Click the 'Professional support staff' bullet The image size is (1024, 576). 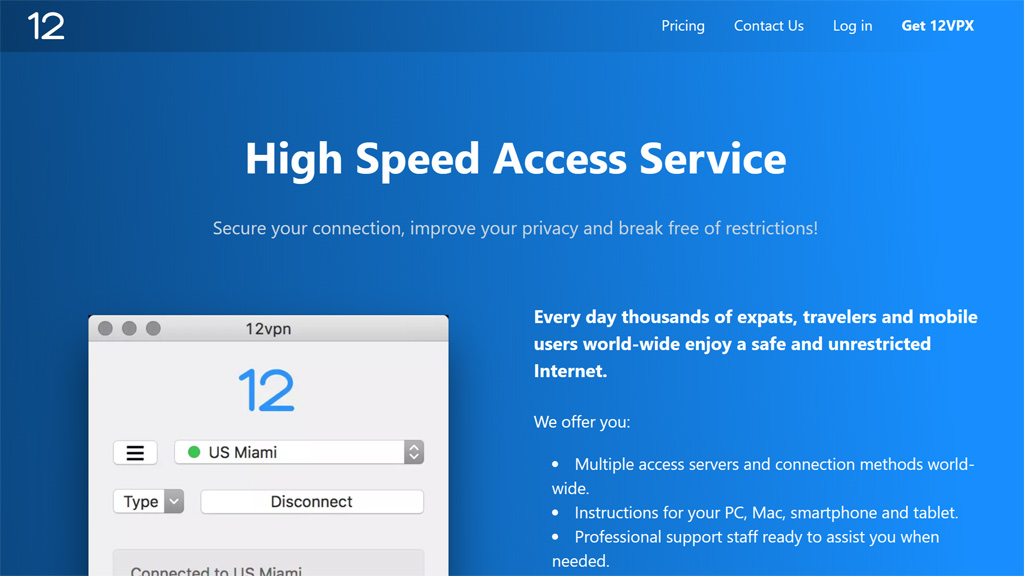tap(745, 549)
